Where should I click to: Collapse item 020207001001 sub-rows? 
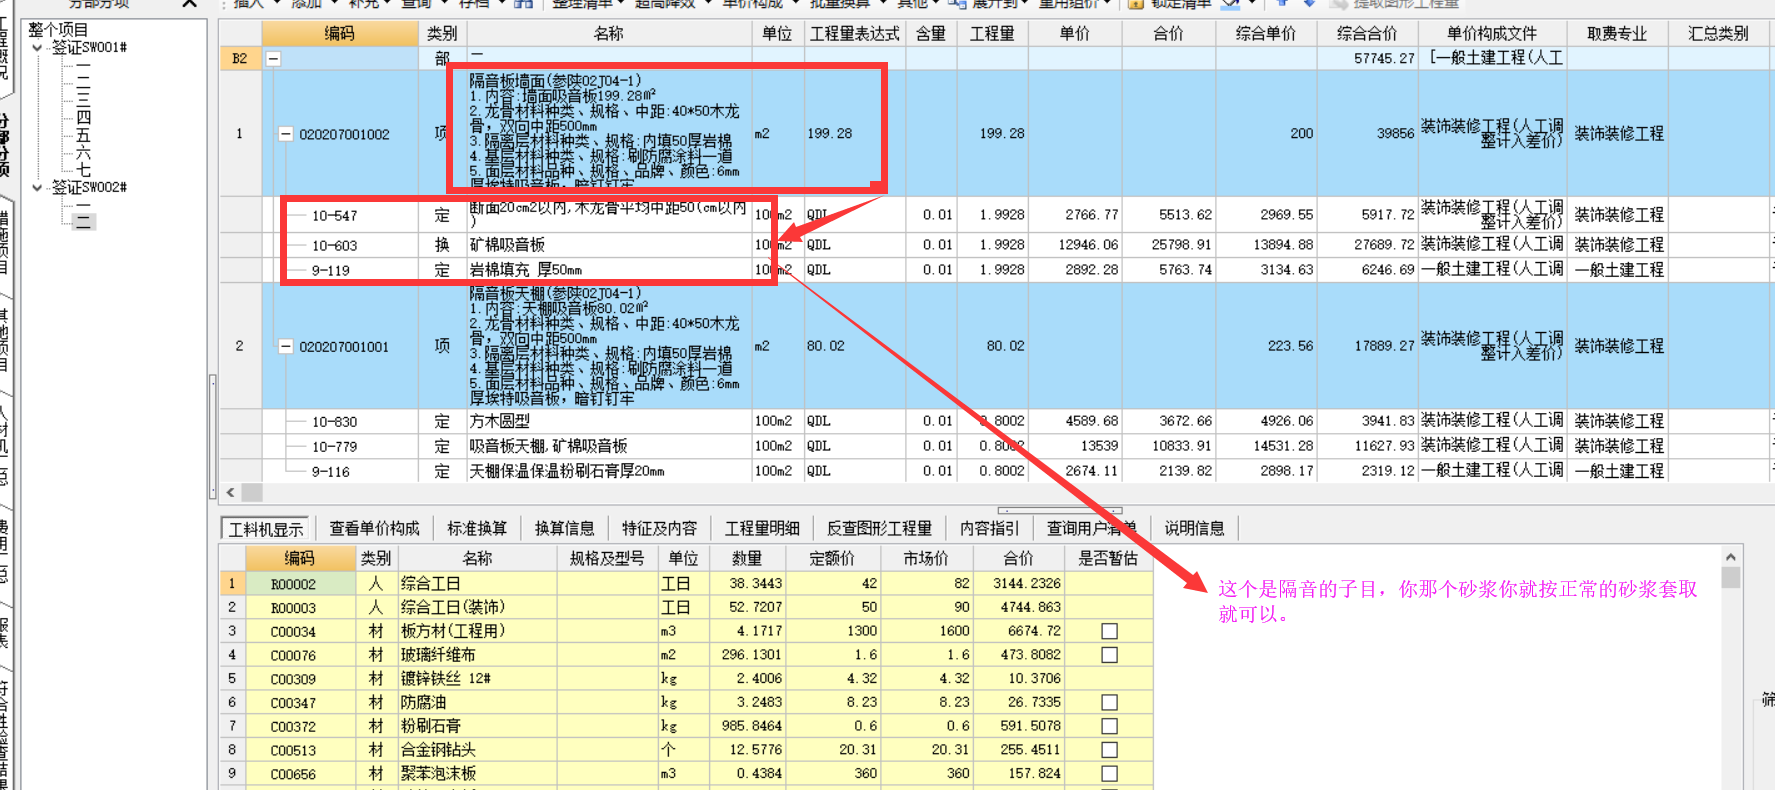tap(286, 347)
